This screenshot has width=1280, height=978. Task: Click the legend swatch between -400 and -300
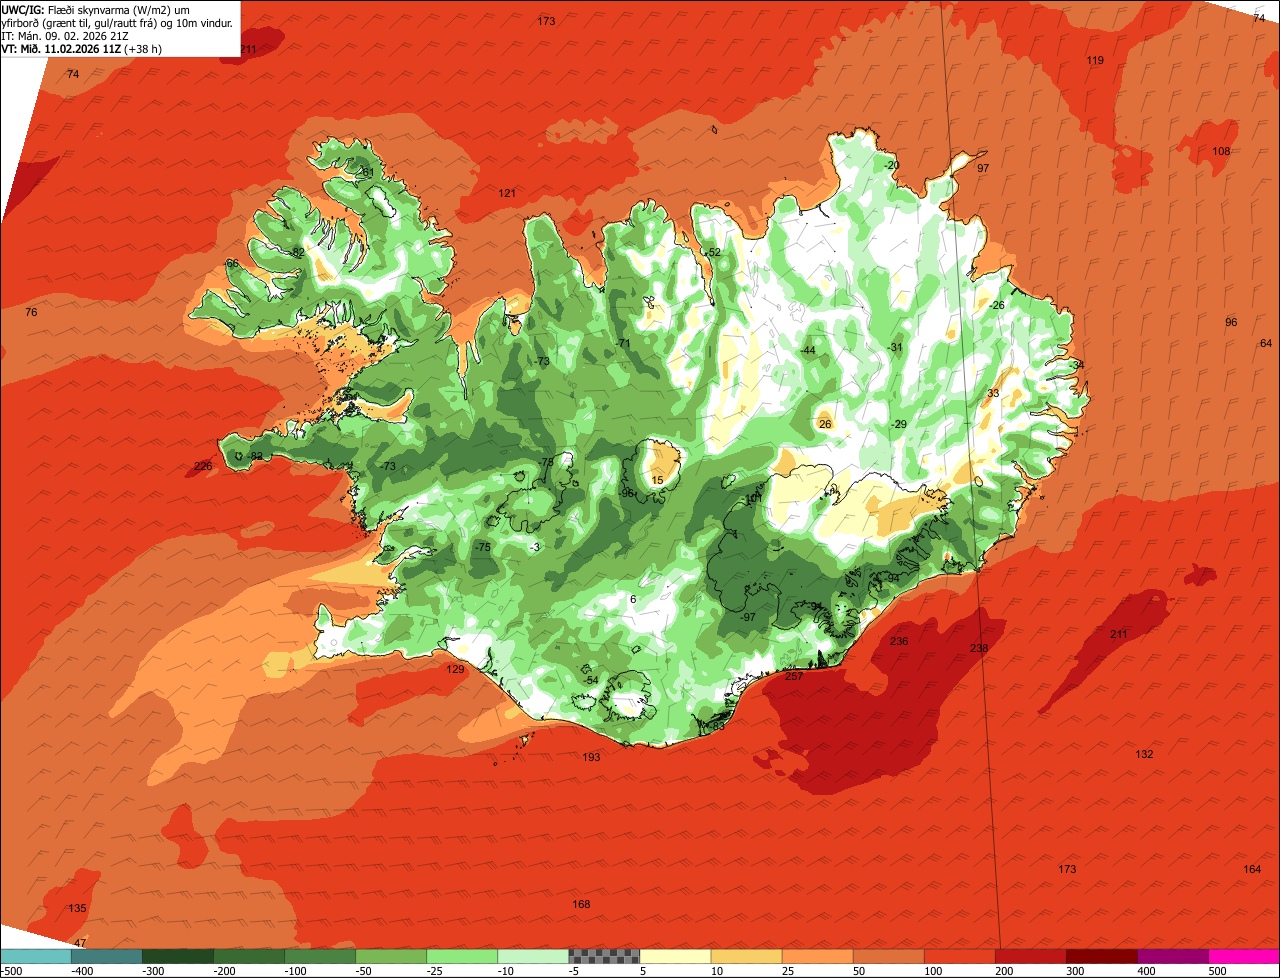click(x=107, y=956)
